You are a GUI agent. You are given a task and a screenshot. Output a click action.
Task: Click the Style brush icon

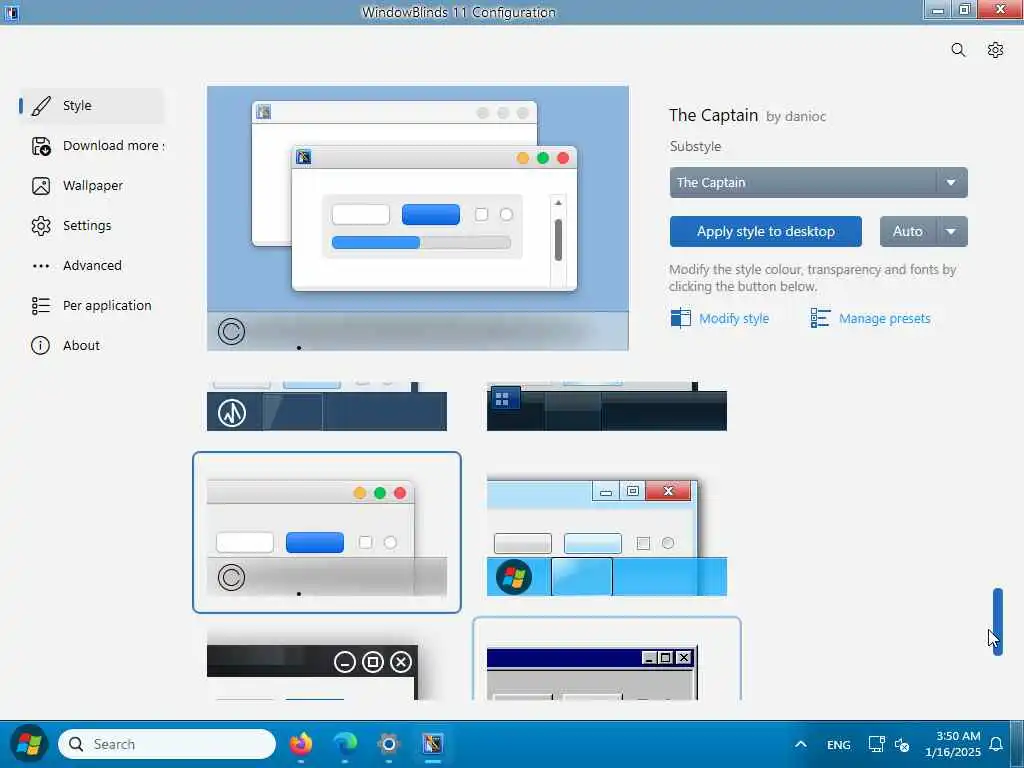[40, 106]
